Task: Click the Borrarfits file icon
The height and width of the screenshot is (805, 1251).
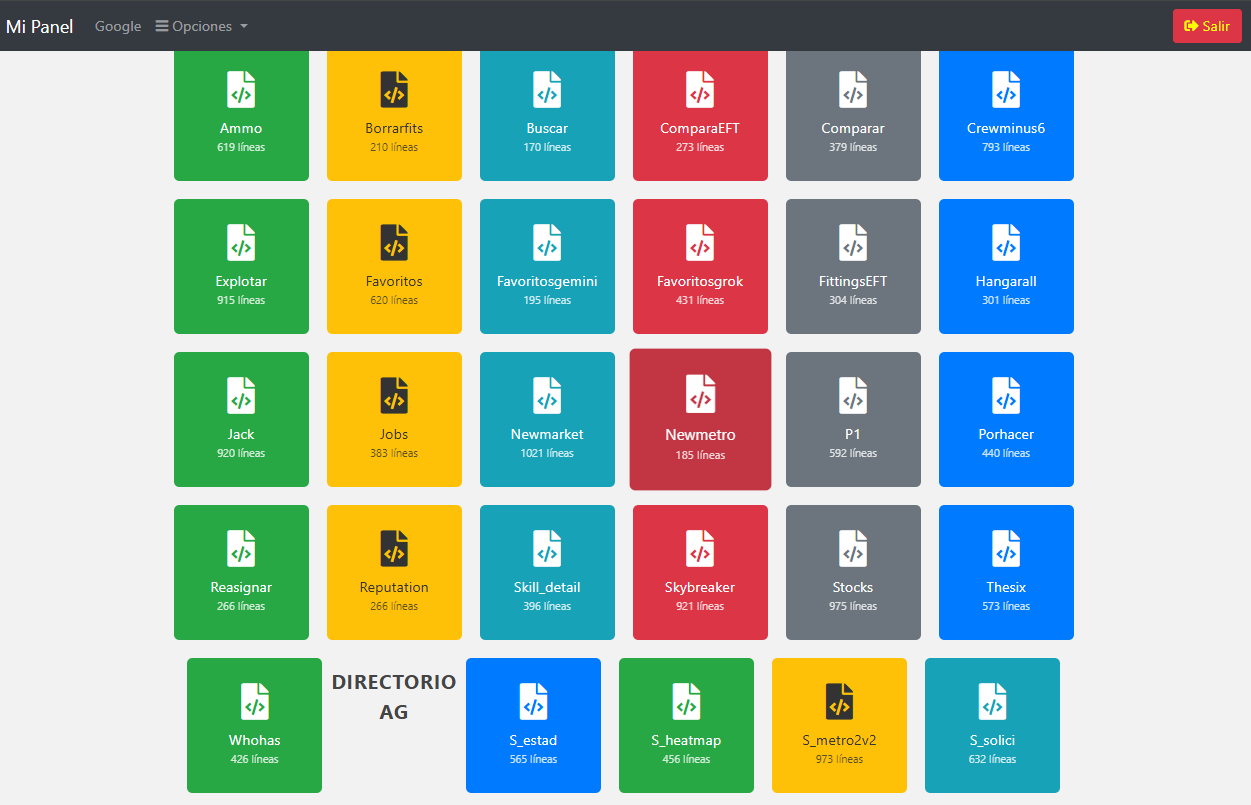Action: tap(394, 90)
